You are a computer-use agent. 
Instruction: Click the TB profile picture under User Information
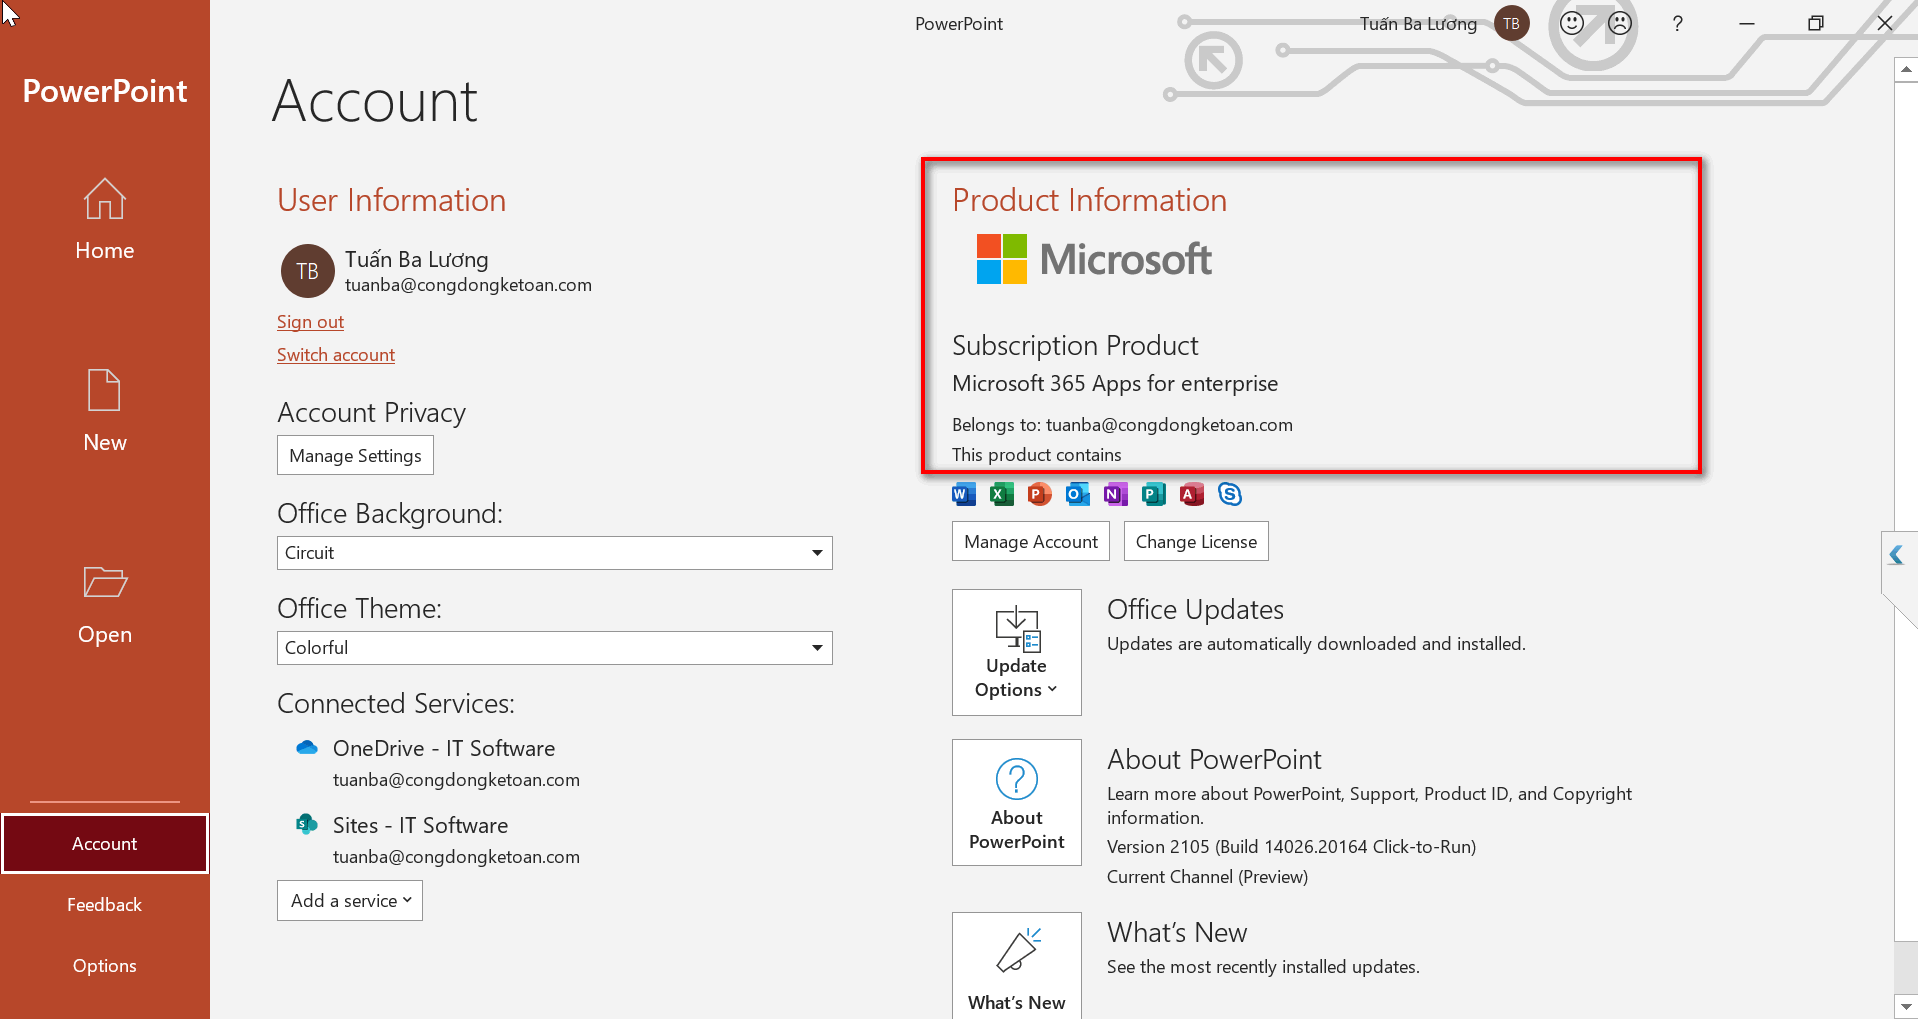coord(307,271)
